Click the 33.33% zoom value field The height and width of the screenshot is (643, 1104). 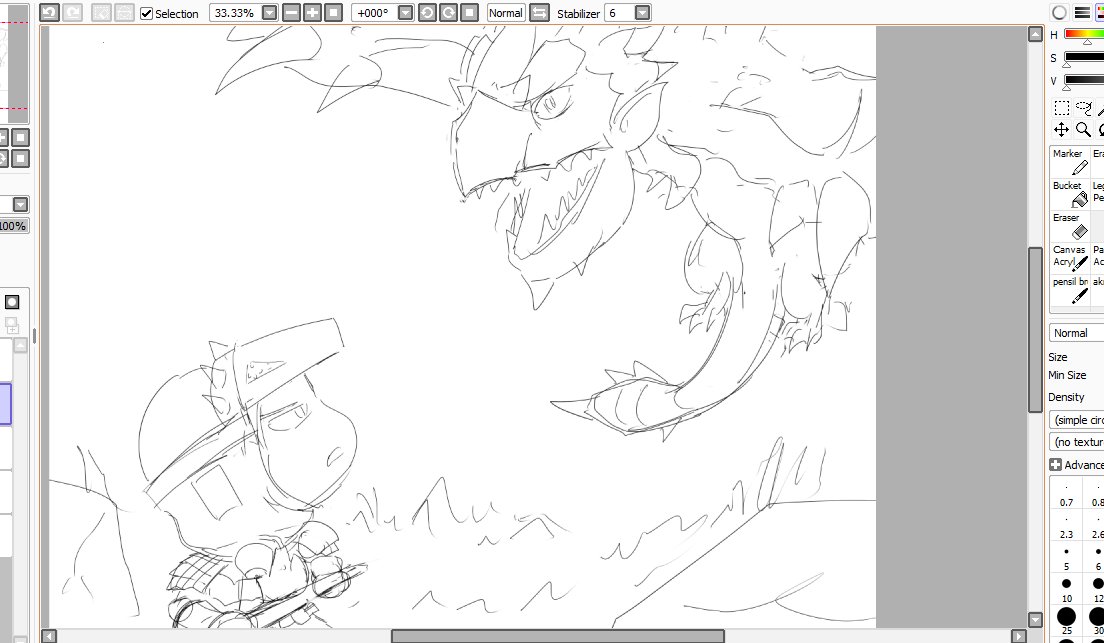(235, 13)
